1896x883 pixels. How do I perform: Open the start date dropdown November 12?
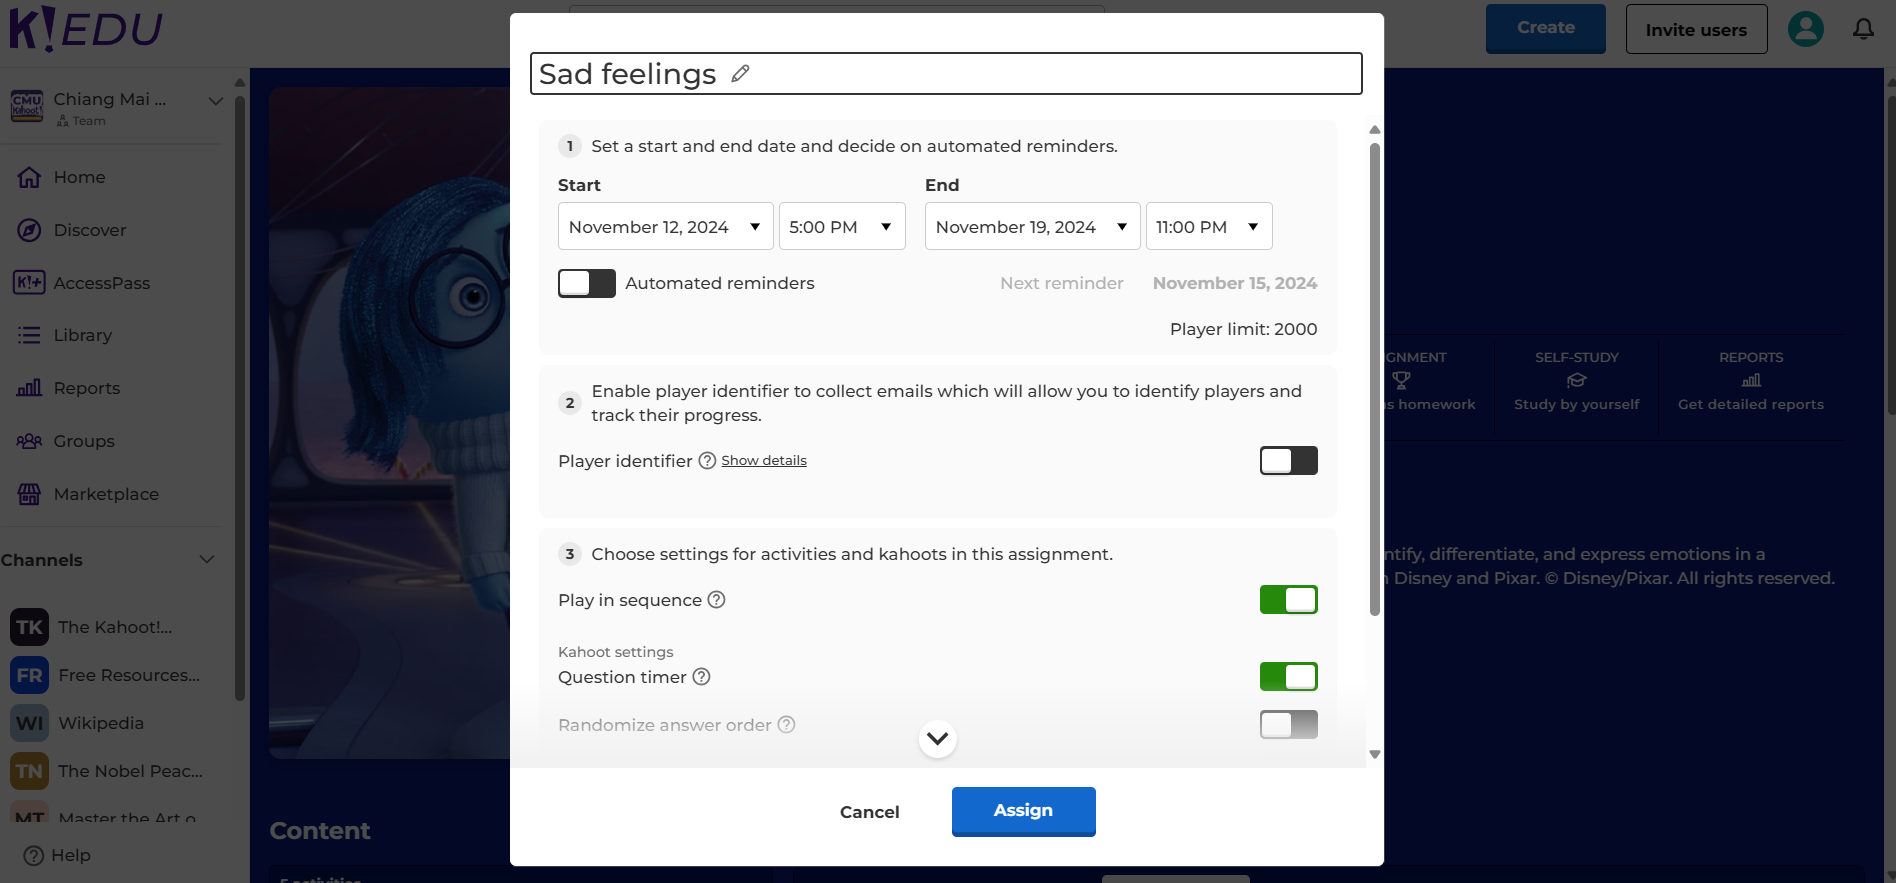pos(665,227)
